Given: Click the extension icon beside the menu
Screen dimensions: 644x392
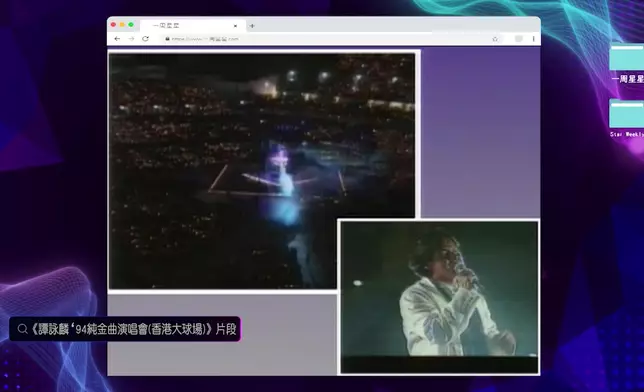Looking at the screenshot, I should pos(519,39).
